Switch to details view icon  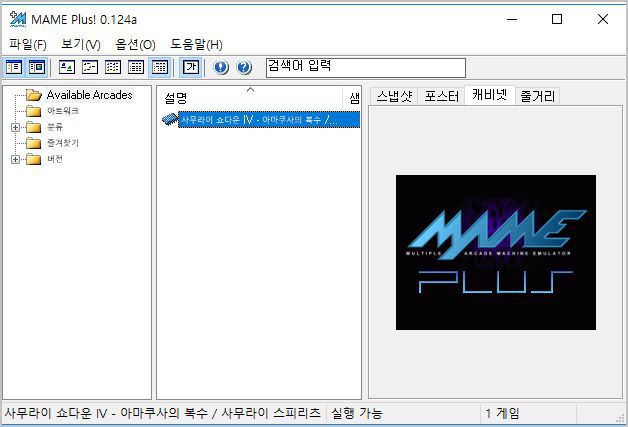[x=136, y=67]
